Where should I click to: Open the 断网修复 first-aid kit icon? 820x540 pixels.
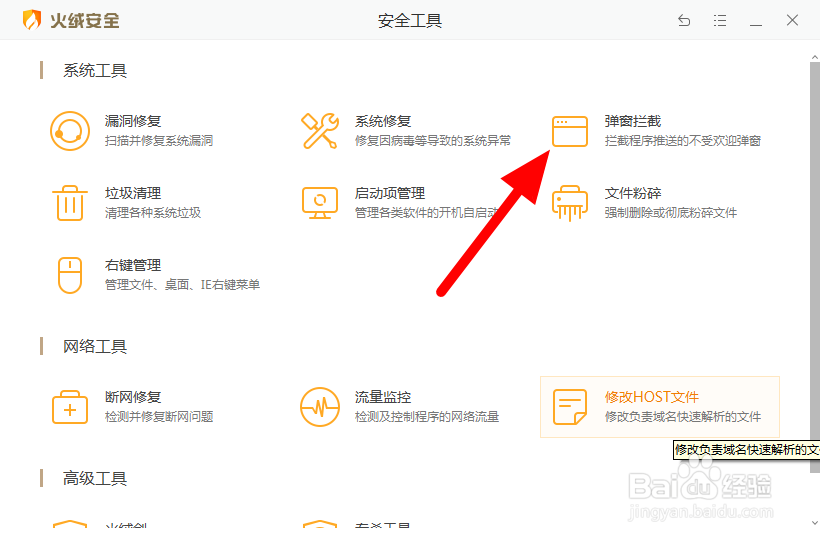pos(70,407)
